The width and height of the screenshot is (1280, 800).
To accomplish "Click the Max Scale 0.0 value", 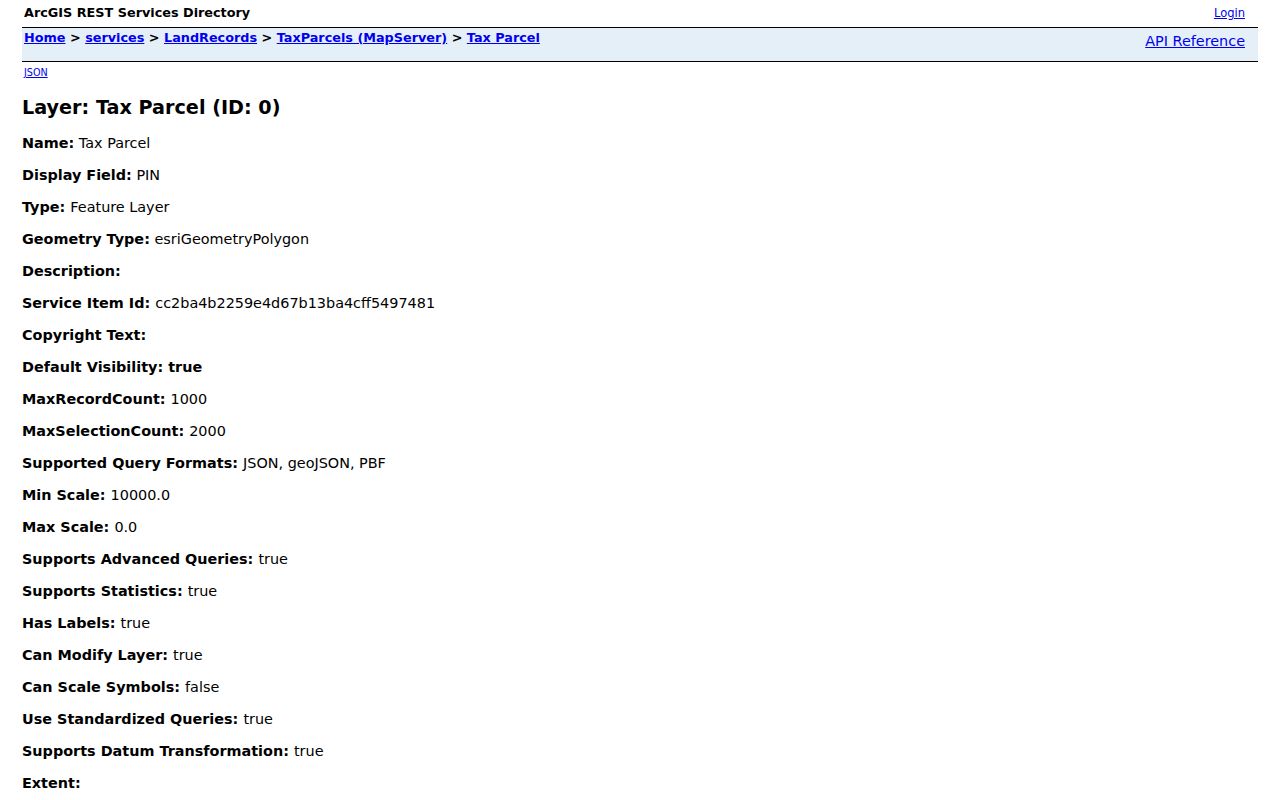I will pos(126,527).
